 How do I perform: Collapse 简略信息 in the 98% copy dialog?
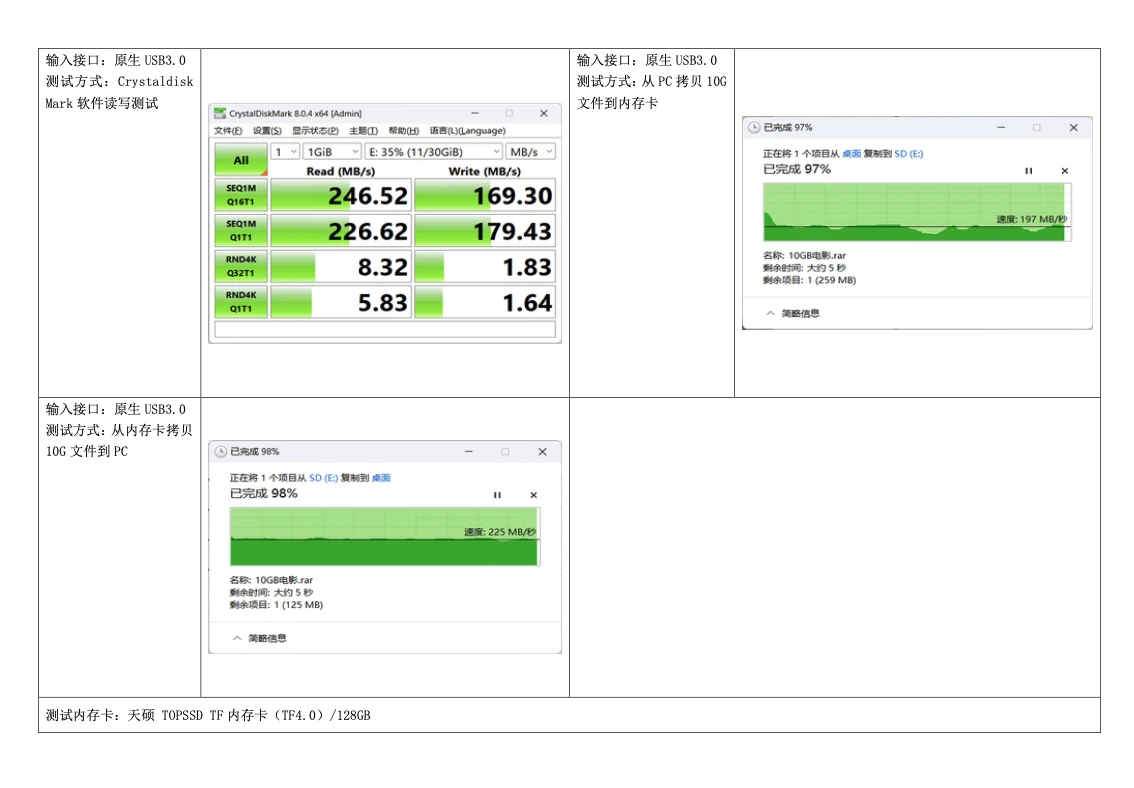pos(259,638)
